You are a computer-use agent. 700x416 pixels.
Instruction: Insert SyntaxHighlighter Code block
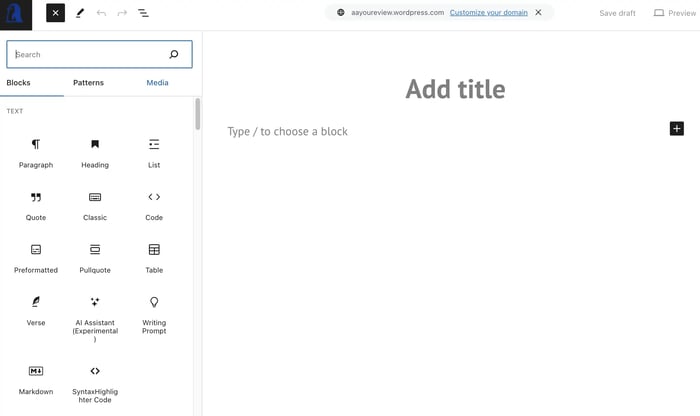[x=95, y=383]
